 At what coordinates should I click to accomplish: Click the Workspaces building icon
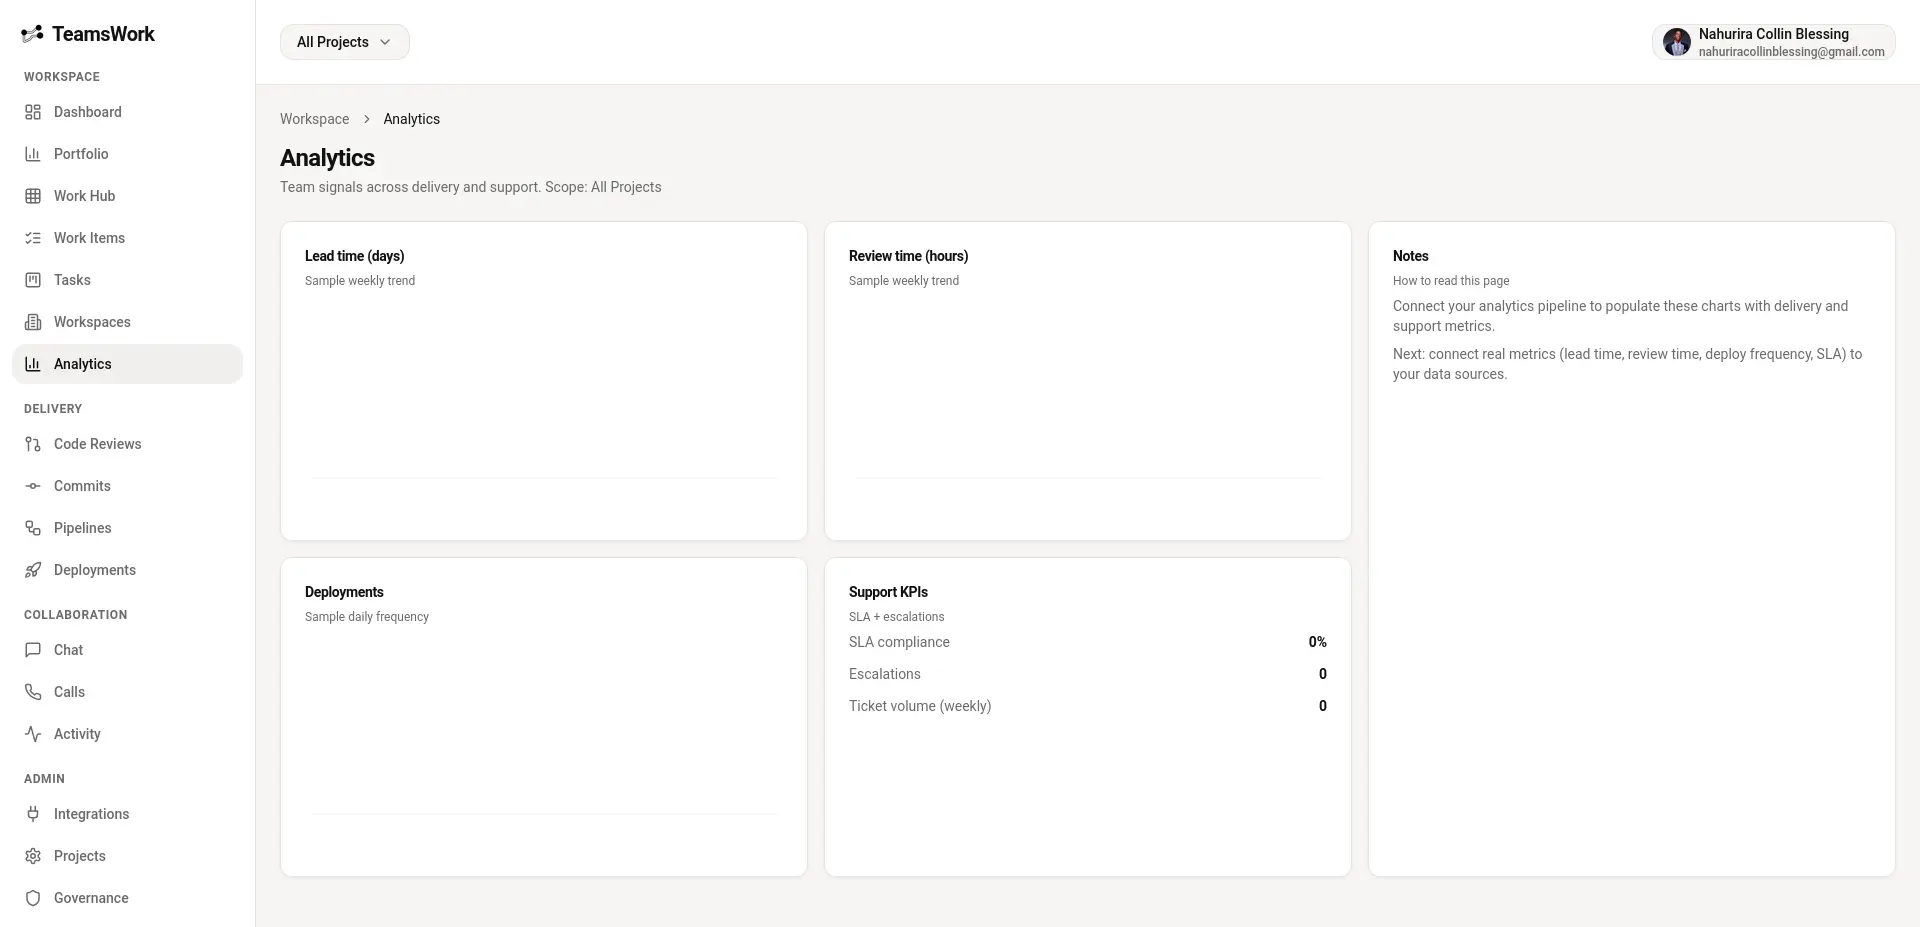(x=33, y=322)
